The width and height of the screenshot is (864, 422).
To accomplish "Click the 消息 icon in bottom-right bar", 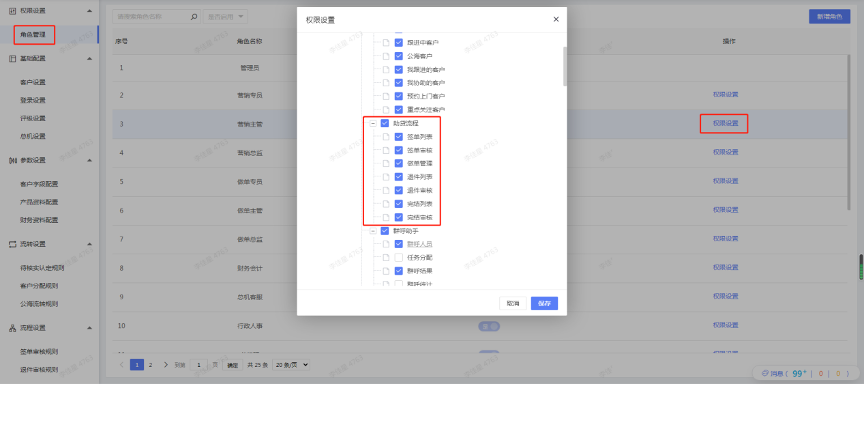I will [765, 374].
